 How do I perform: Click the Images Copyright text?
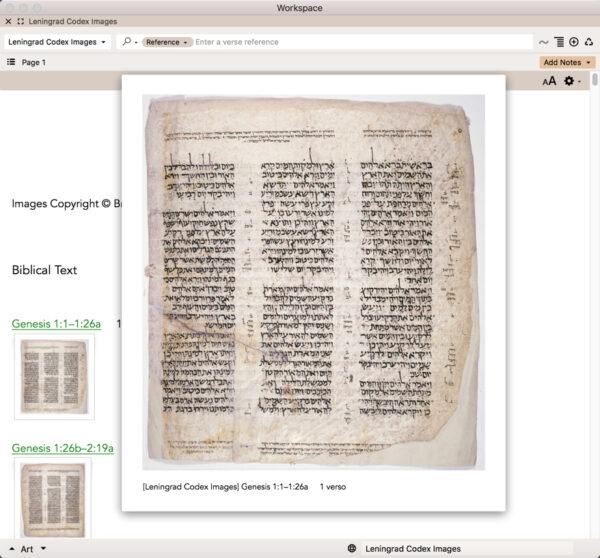pos(66,204)
